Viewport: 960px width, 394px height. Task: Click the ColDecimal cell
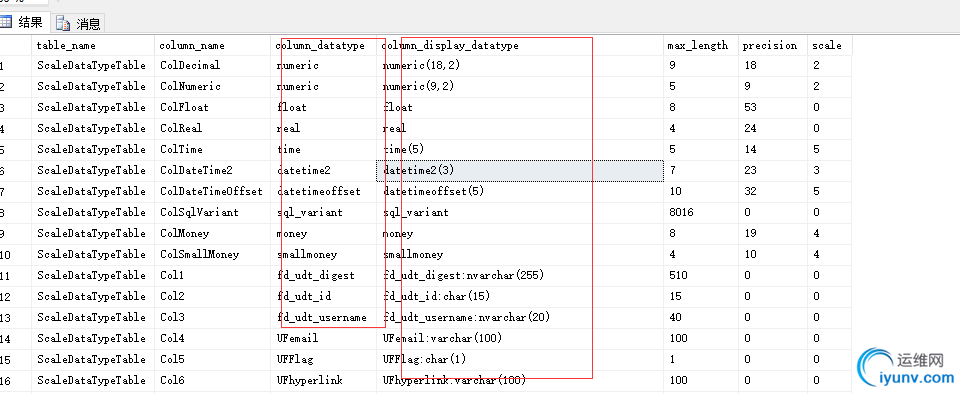[212, 65]
